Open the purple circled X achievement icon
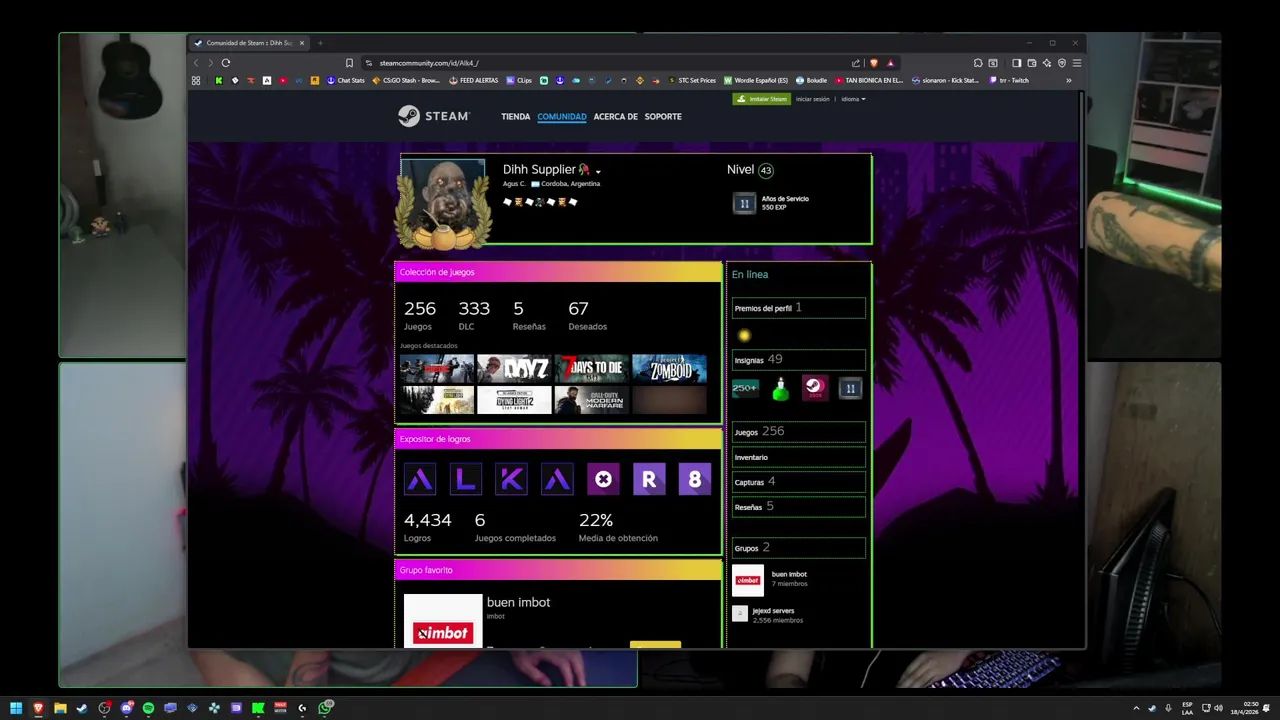Image resolution: width=1280 pixels, height=720 pixels. coord(603,479)
